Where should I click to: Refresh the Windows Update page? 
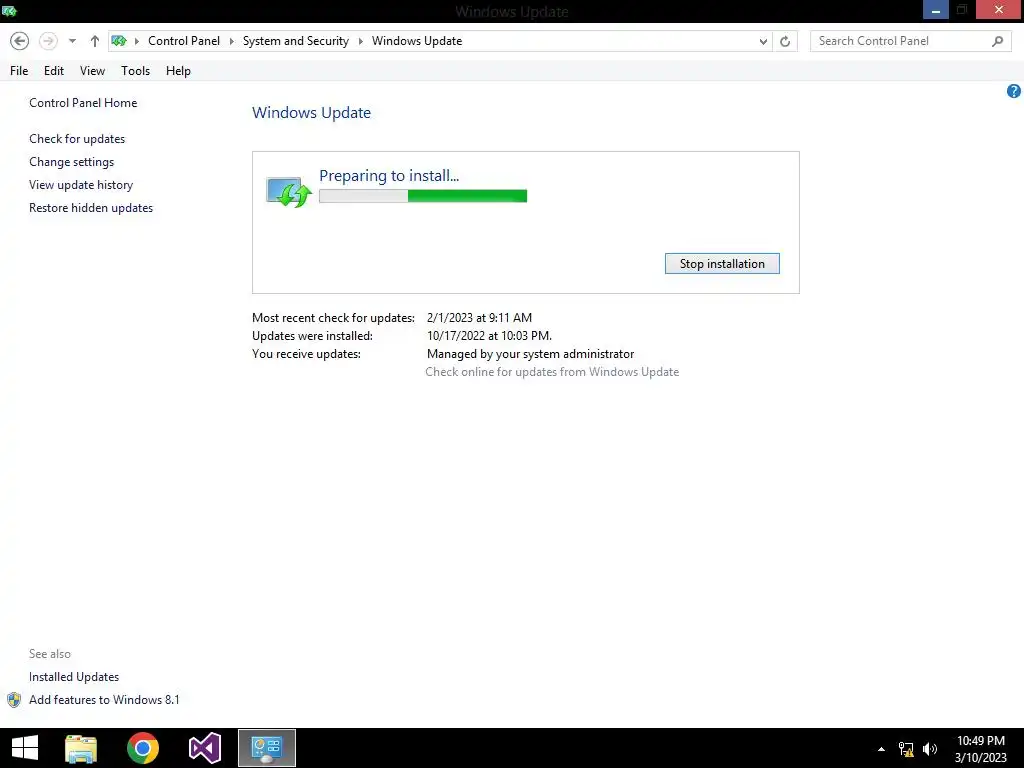[x=785, y=41]
